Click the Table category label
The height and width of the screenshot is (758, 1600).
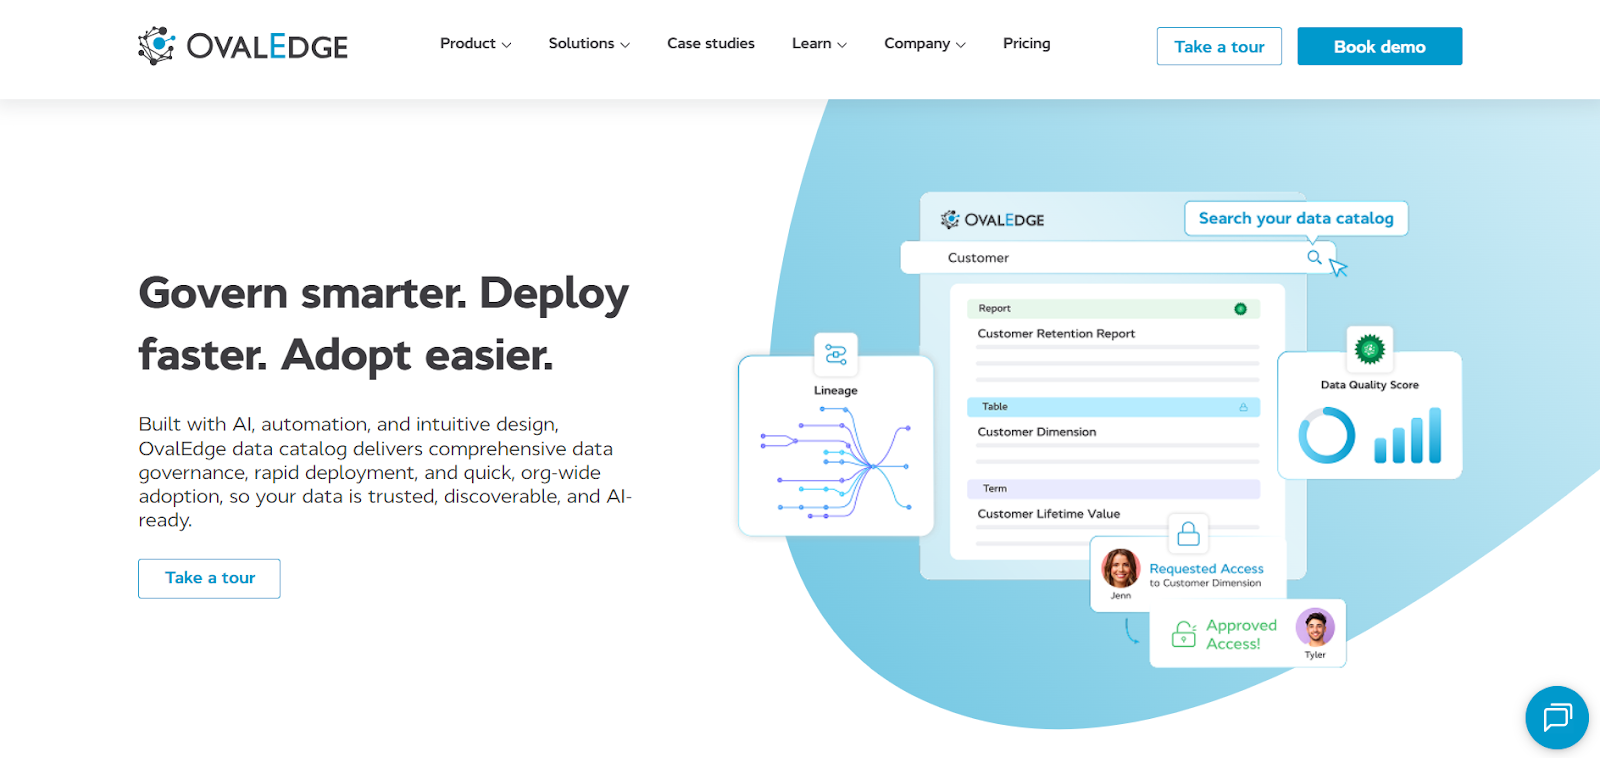click(994, 407)
